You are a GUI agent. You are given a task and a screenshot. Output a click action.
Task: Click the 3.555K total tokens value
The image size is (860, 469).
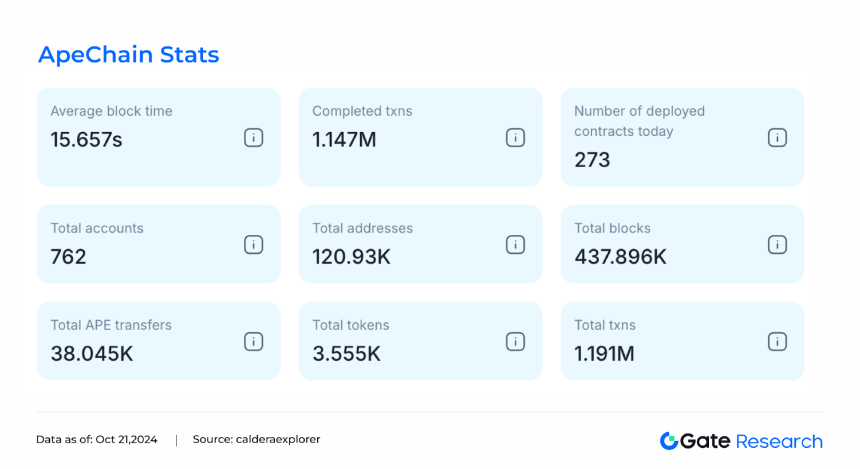pyautogui.click(x=347, y=354)
